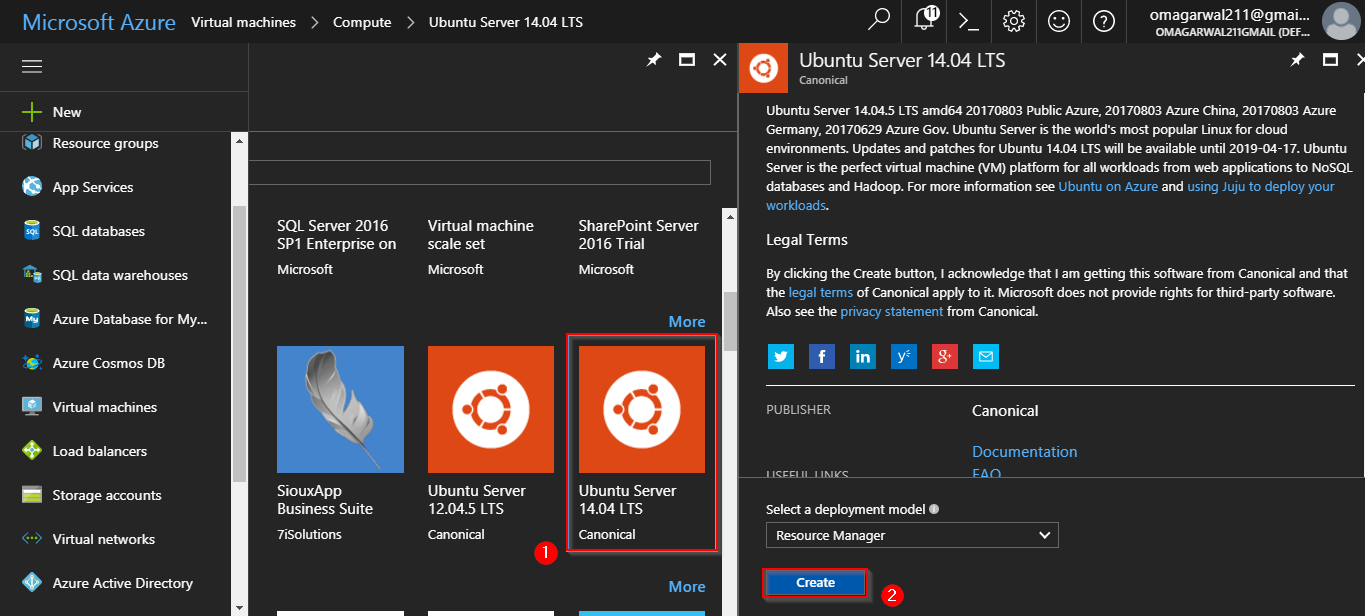1365x616 pixels.
Task: Toggle the hamburger menu in sidebar
Action: (32, 66)
